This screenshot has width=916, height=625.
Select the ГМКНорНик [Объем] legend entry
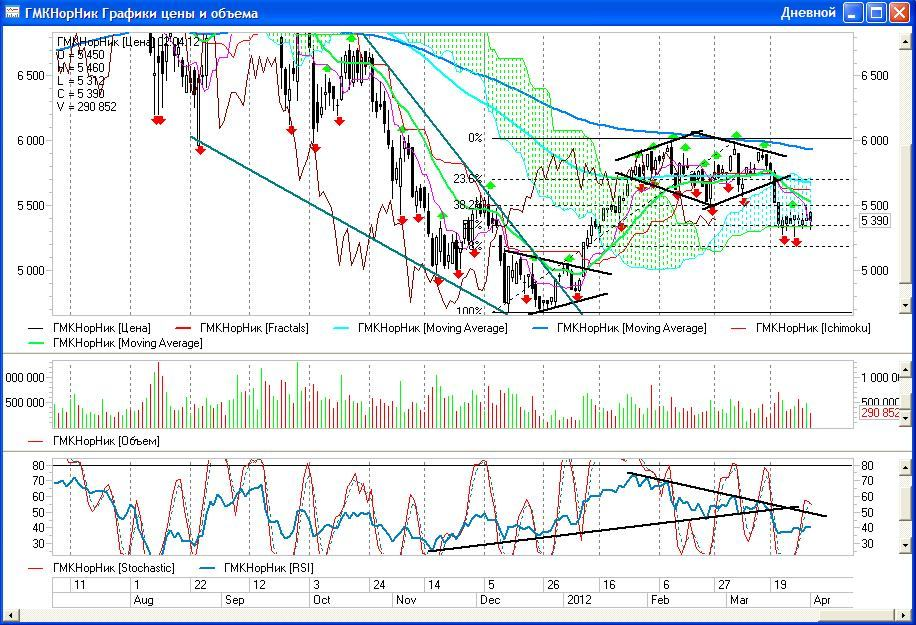click(93, 440)
